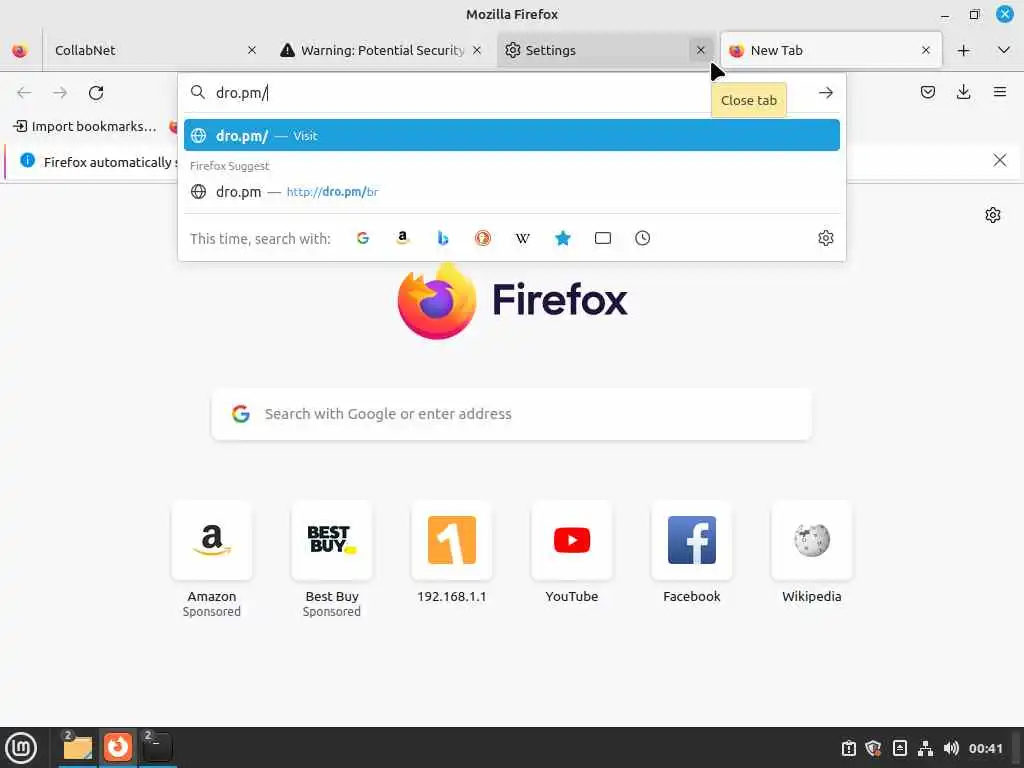1024x768 pixels.
Task: Click the address bar text field
Action: tap(457, 93)
